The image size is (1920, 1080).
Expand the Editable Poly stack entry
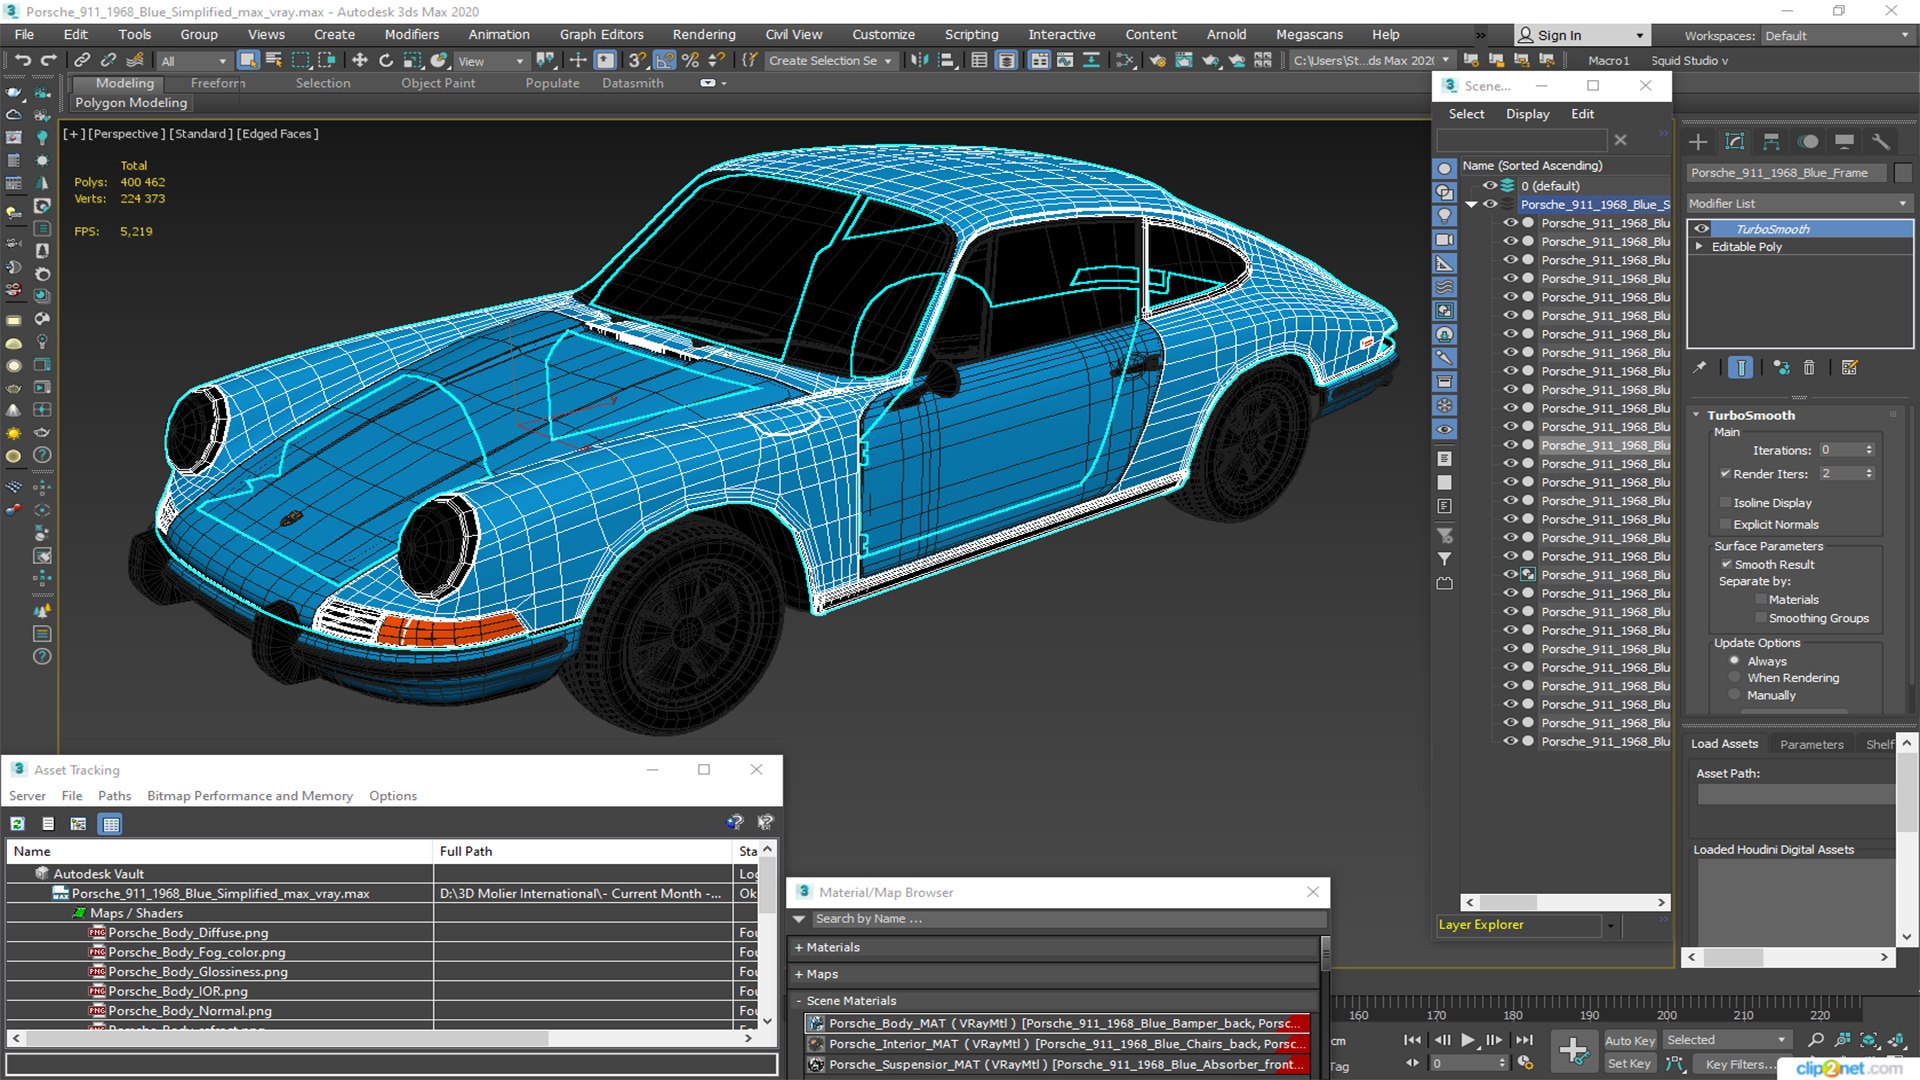[1699, 247]
